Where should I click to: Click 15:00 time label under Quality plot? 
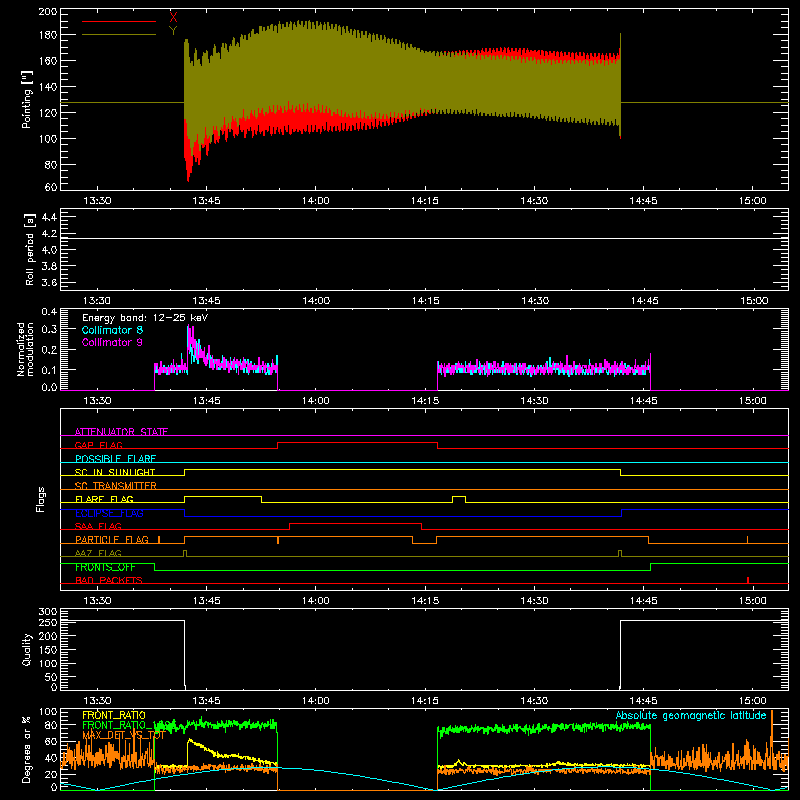coord(753,701)
